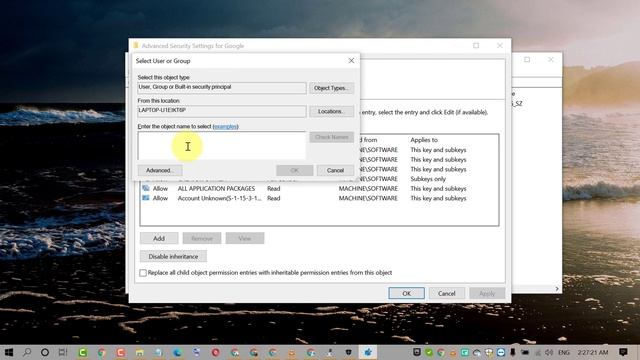The width and height of the screenshot is (640, 360).
Task: Click the Object Types button
Action: [x=331, y=88]
